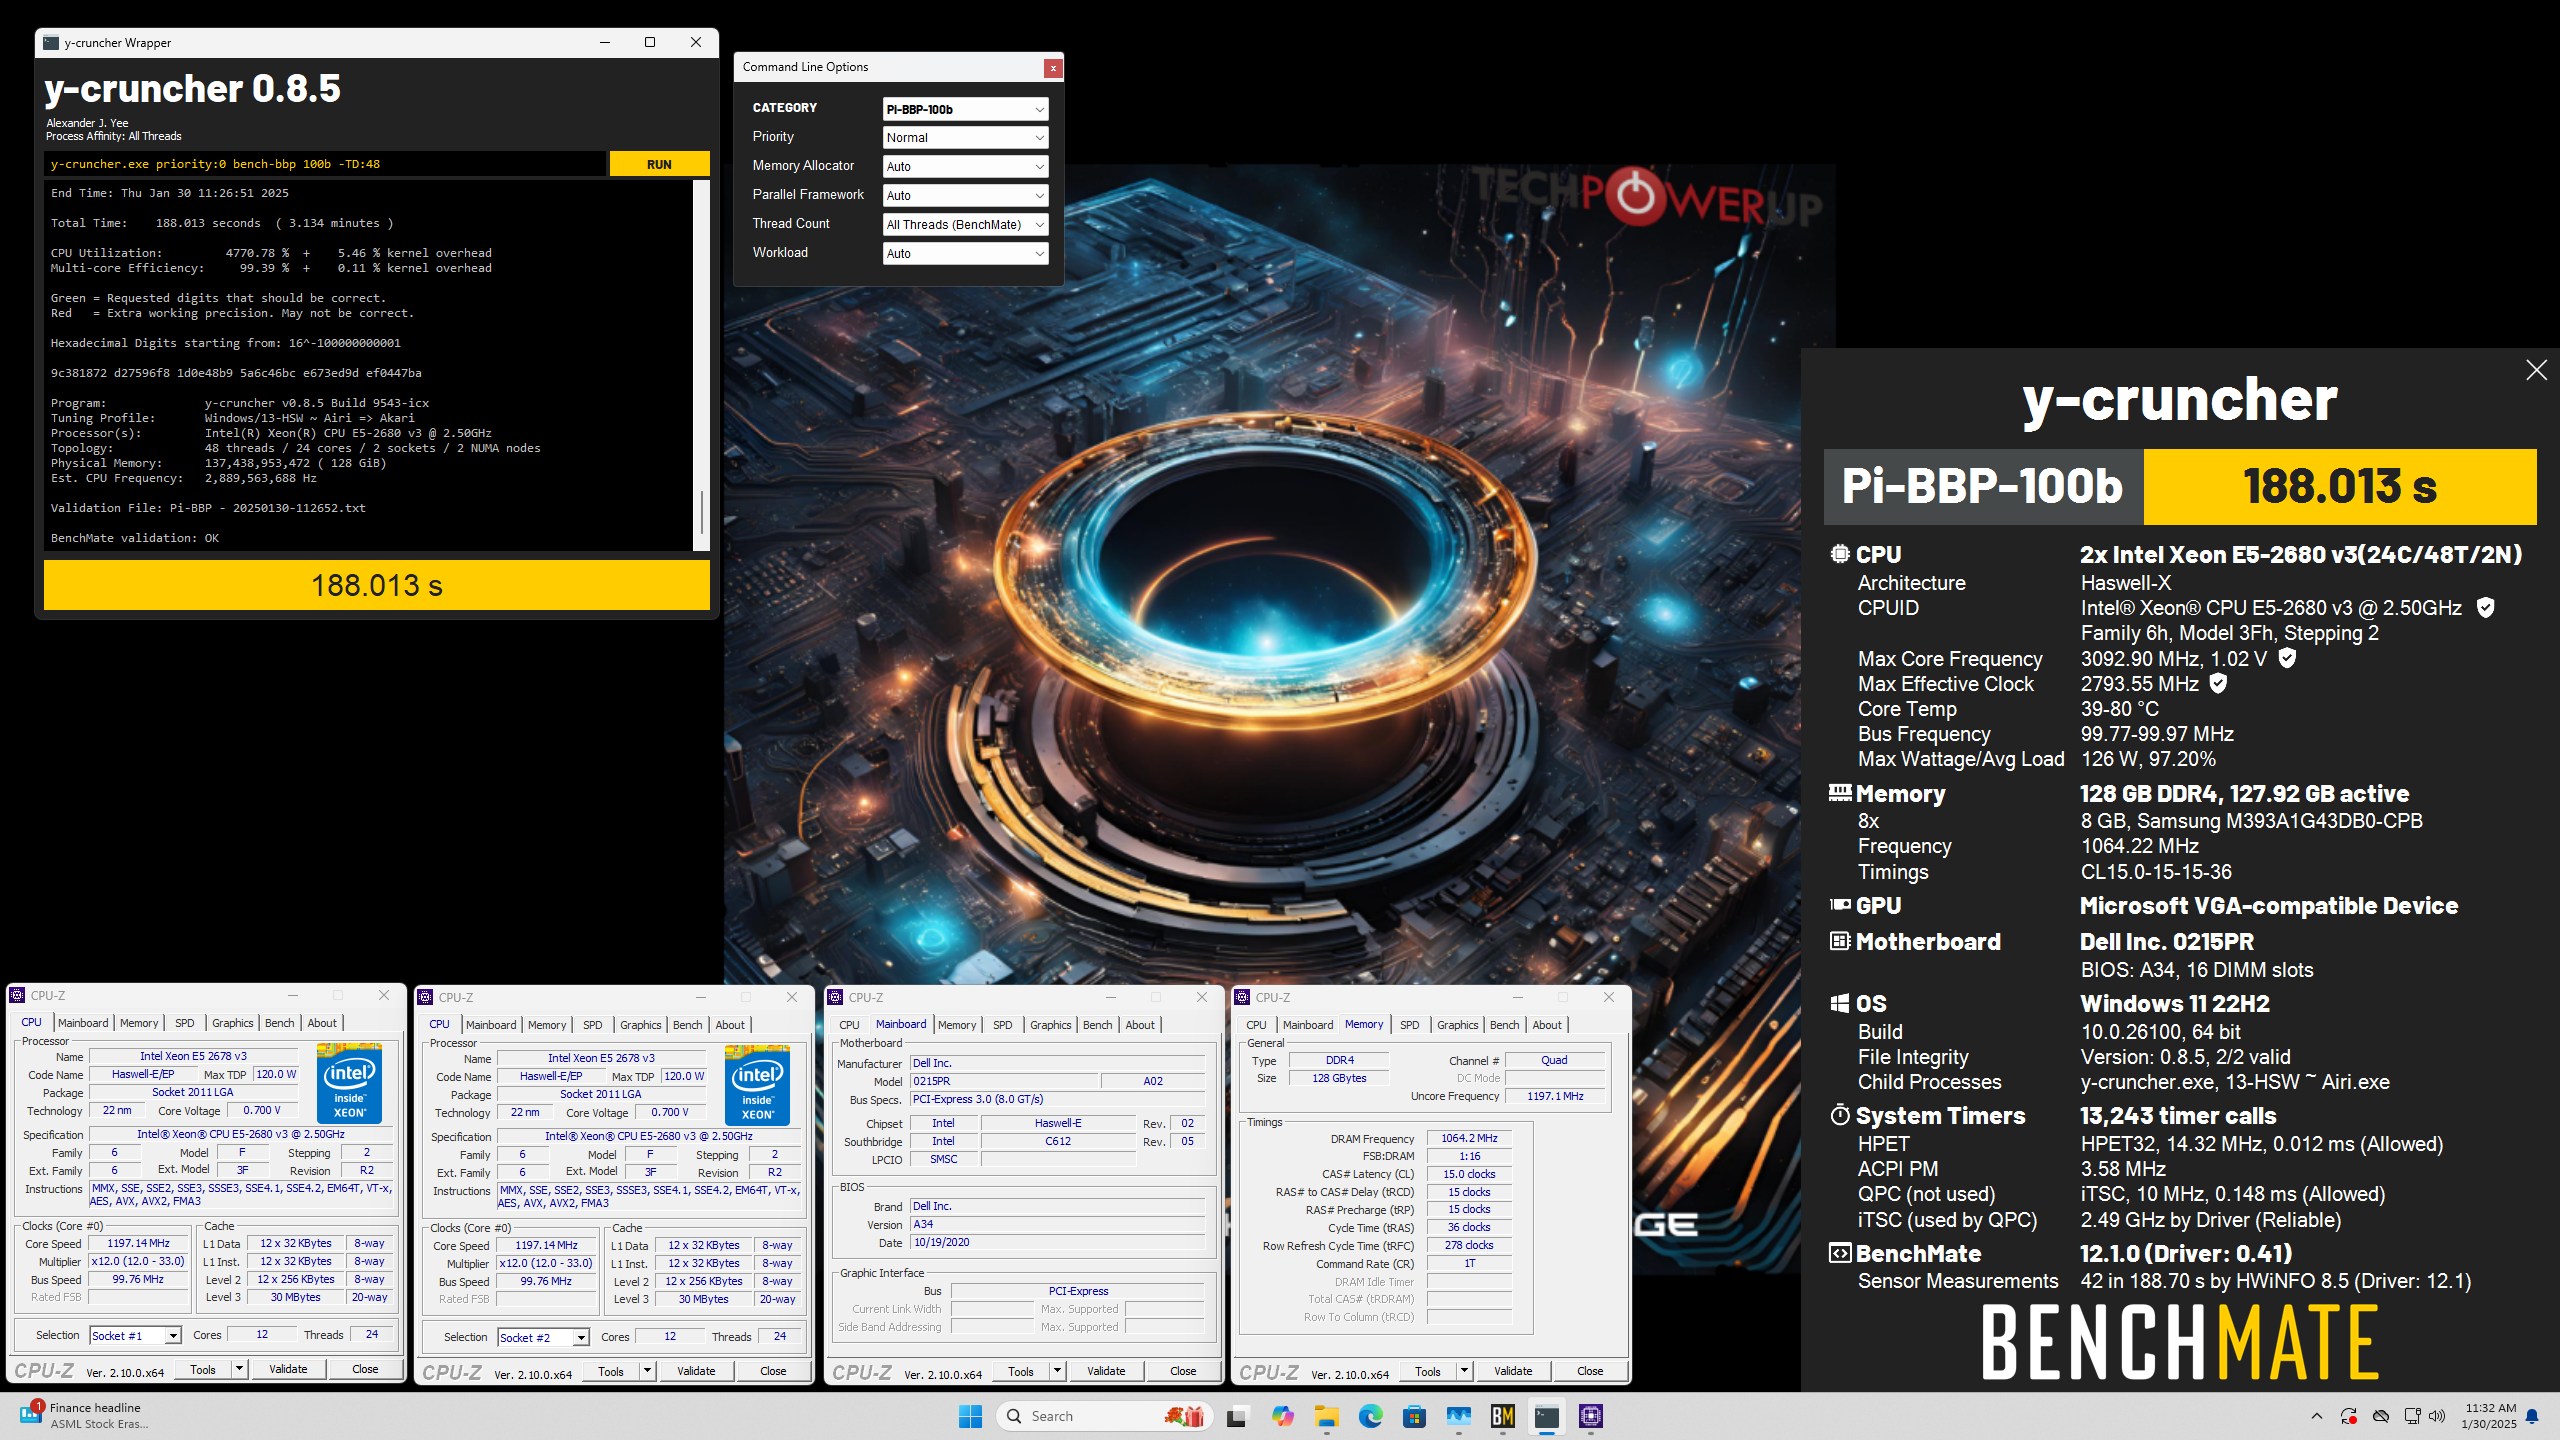This screenshot has width=2560, height=1440.
Task: Click the verified shield next to Max Effective Clock
Action: (2218, 683)
